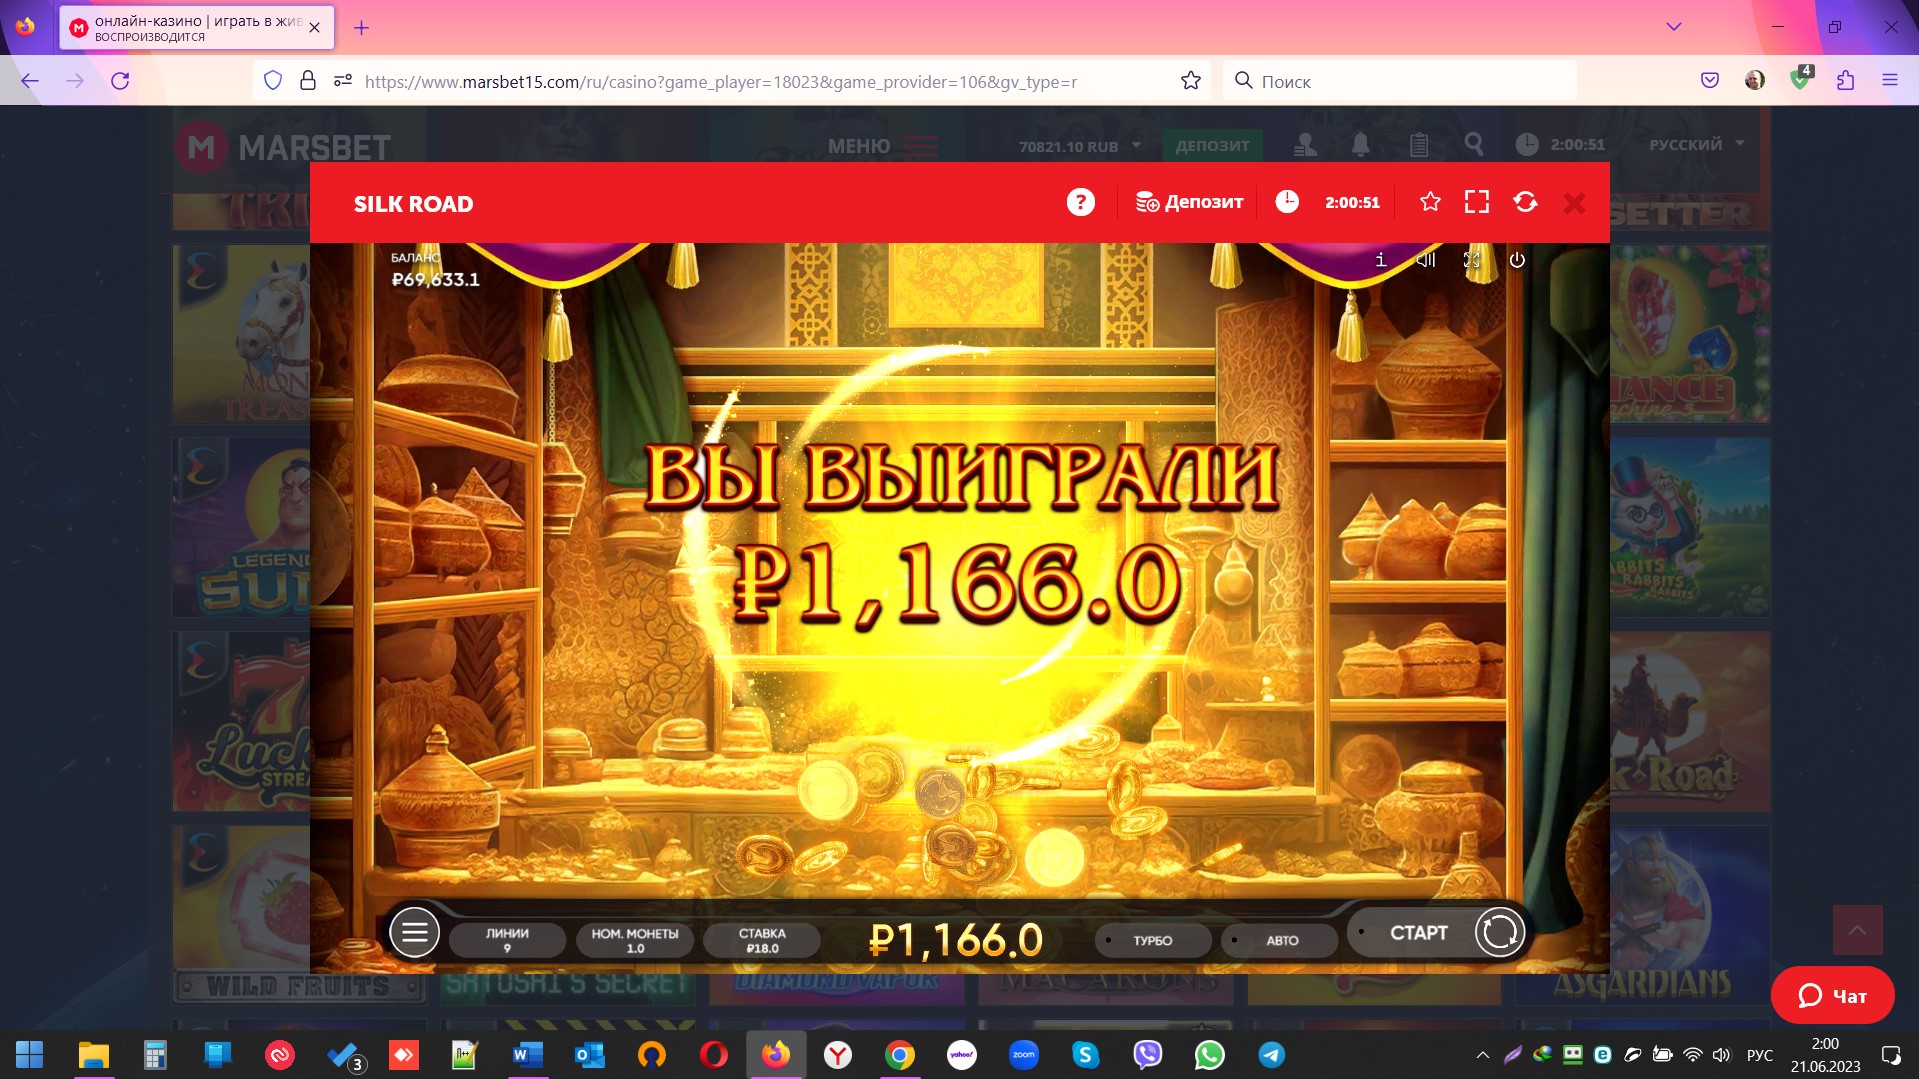This screenshot has height=1079, width=1919.
Task: Open Skype from the taskbar
Action: (1085, 1055)
